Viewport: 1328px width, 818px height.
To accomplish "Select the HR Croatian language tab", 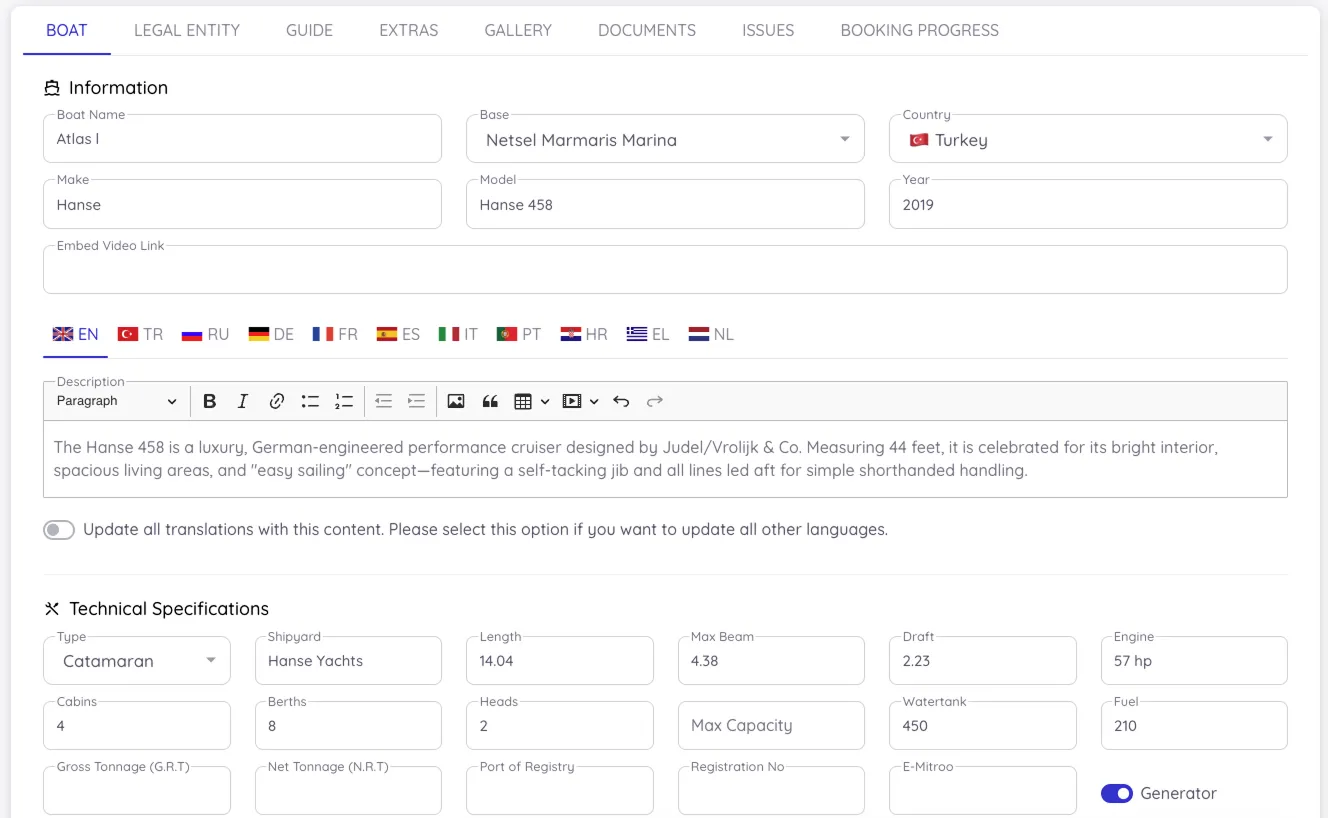I will 584,334.
